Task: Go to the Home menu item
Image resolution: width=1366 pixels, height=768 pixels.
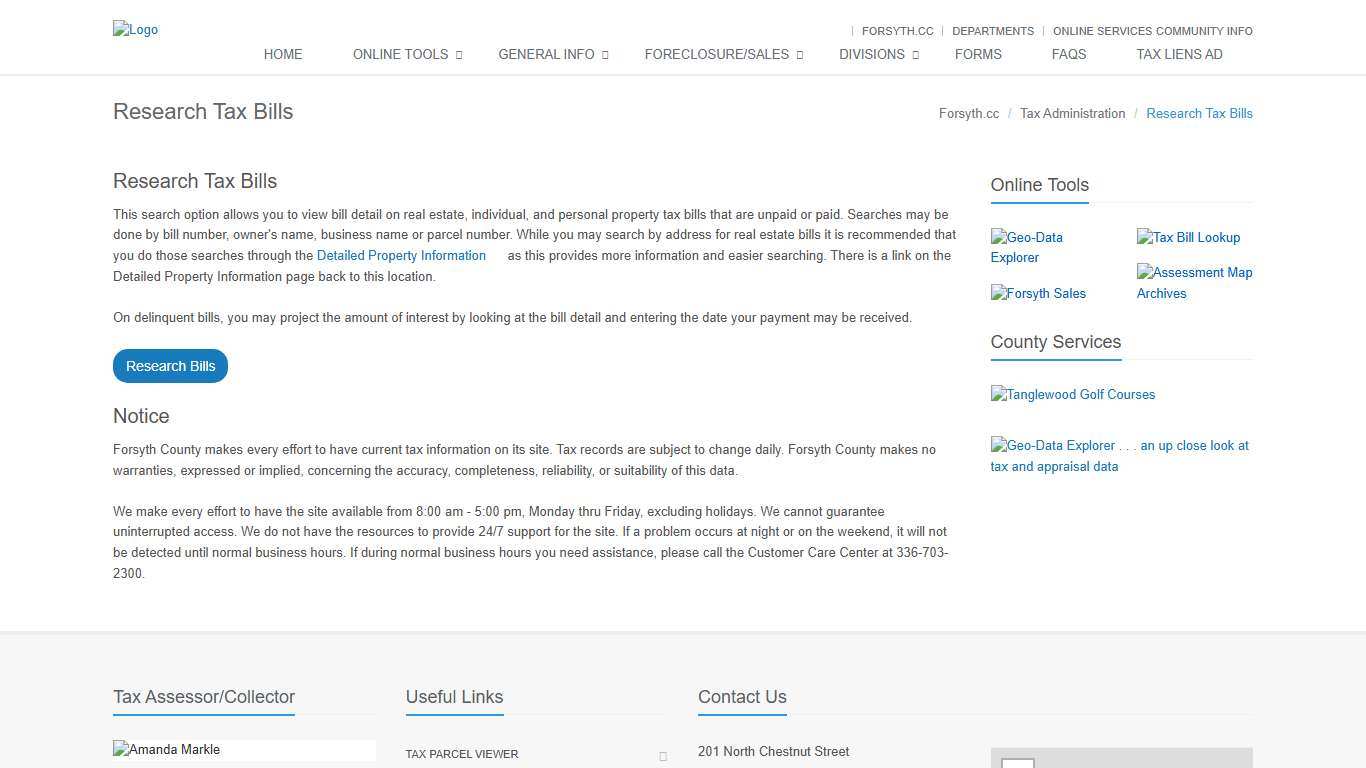Action: click(283, 55)
